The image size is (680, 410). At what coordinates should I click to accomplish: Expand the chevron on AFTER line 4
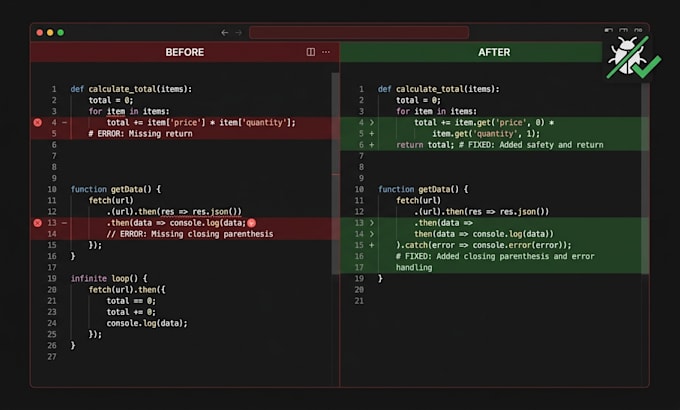[372, 123]
